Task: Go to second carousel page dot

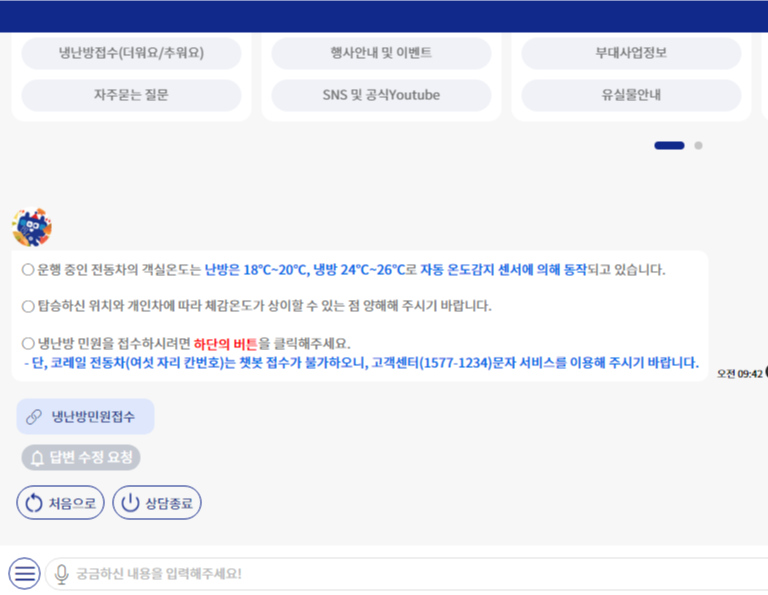Action: pos(698,145)
